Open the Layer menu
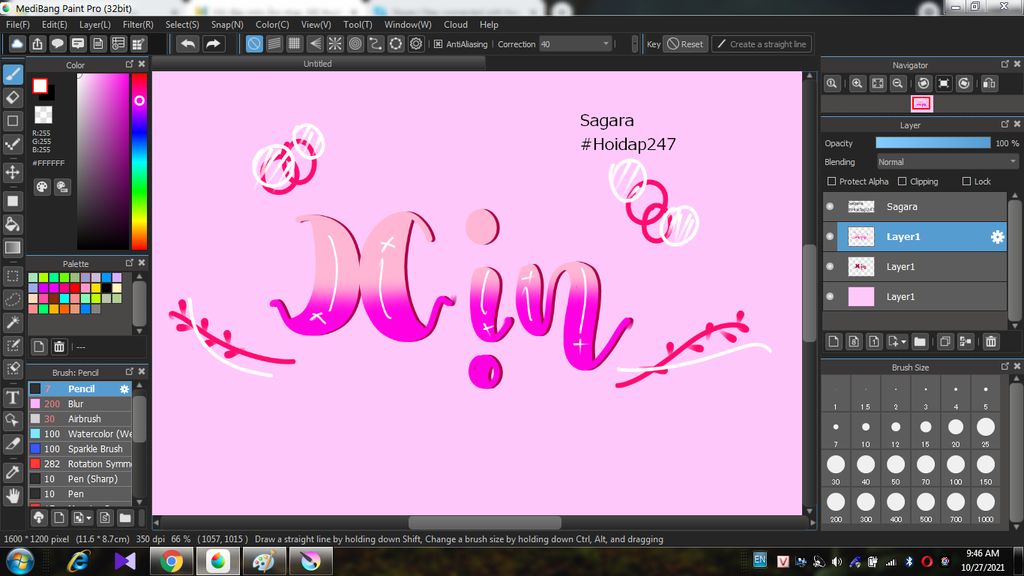 pos(95,24)
